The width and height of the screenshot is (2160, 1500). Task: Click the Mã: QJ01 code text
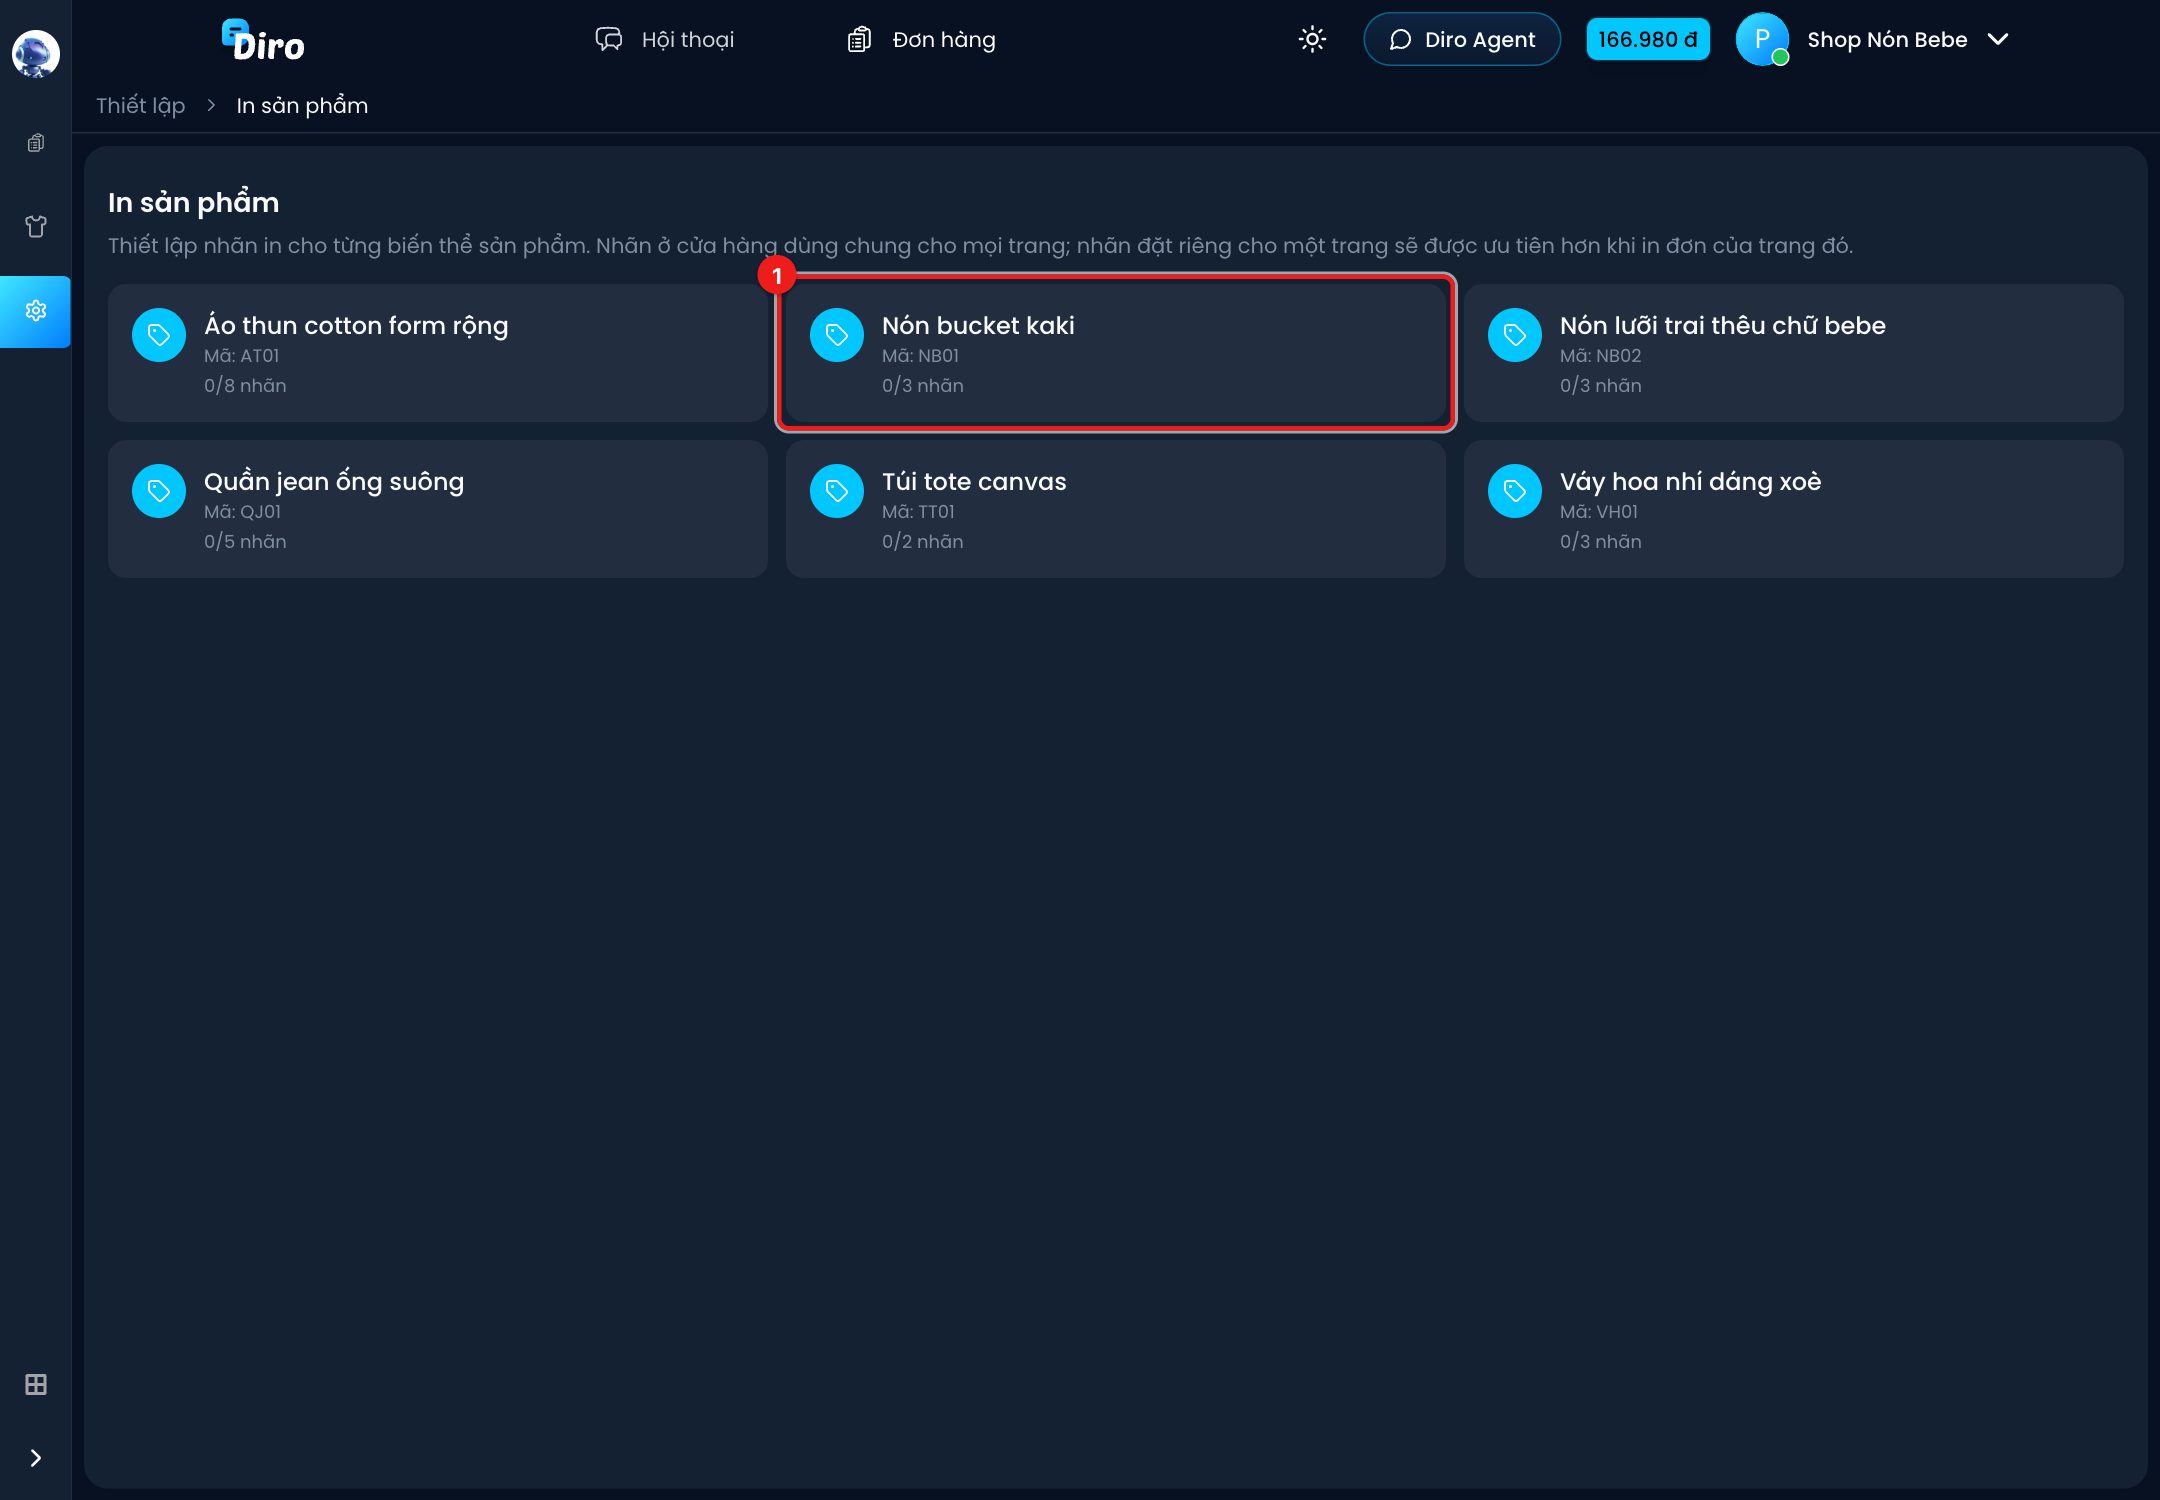[243, 512]
